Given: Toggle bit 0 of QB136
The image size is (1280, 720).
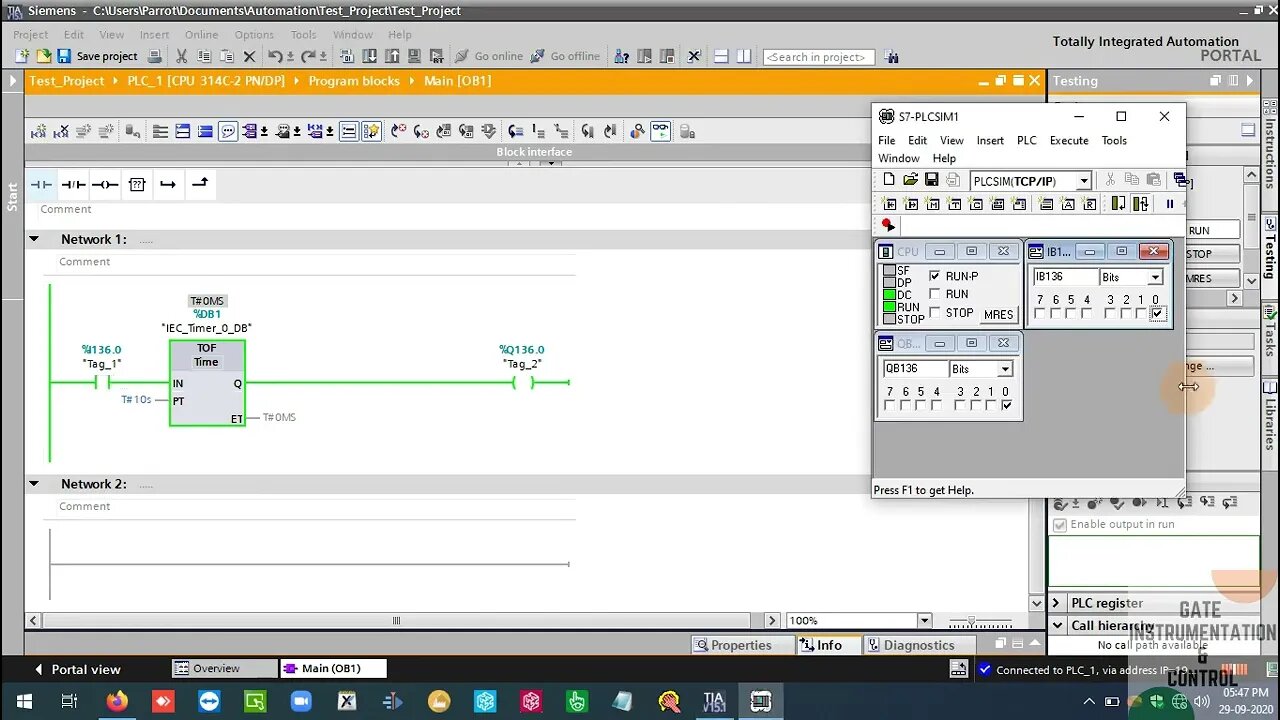Looking at the screenshot, I should coord(1006,405).
